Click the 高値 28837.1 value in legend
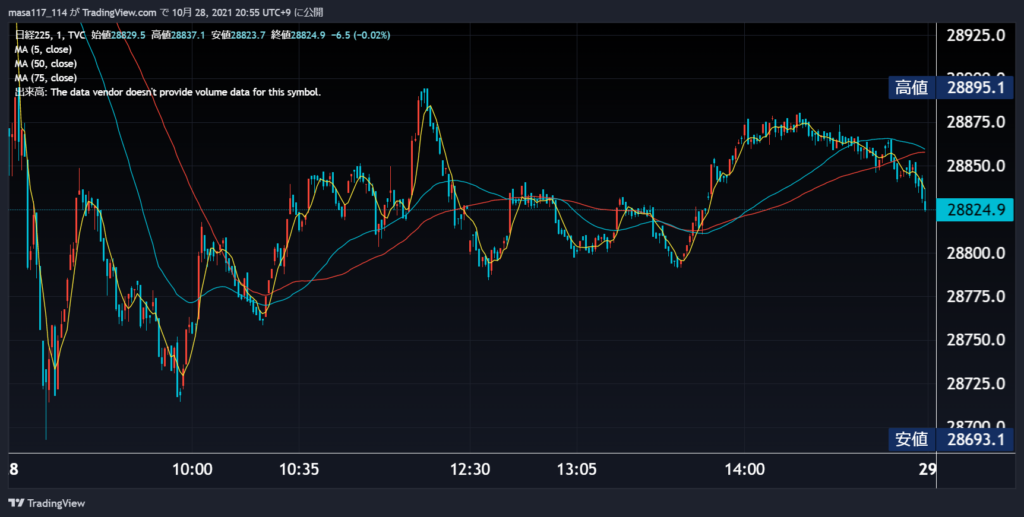 pos(178,35)
